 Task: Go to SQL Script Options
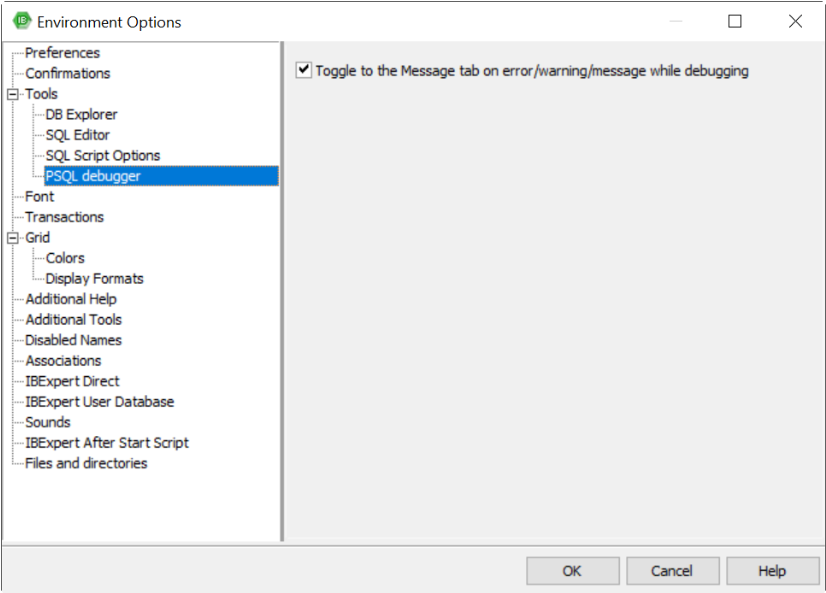102,155
